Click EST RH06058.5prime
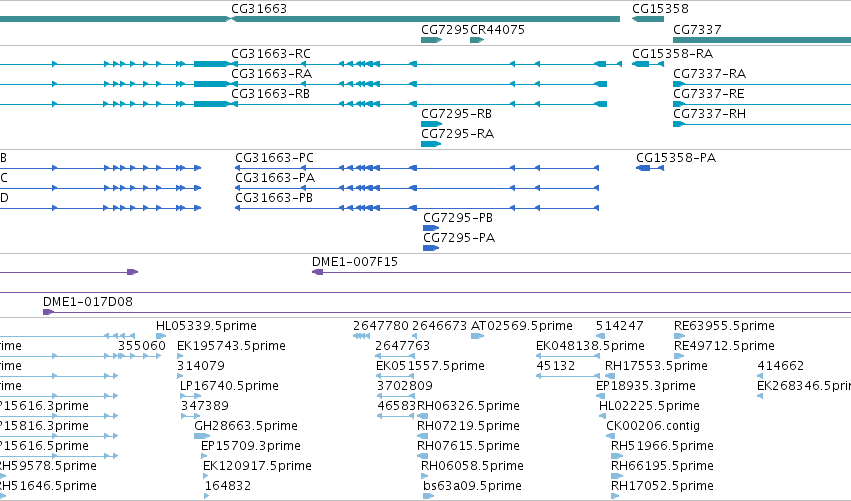This screenshot has height=501, width=851. tap(472, 466)
